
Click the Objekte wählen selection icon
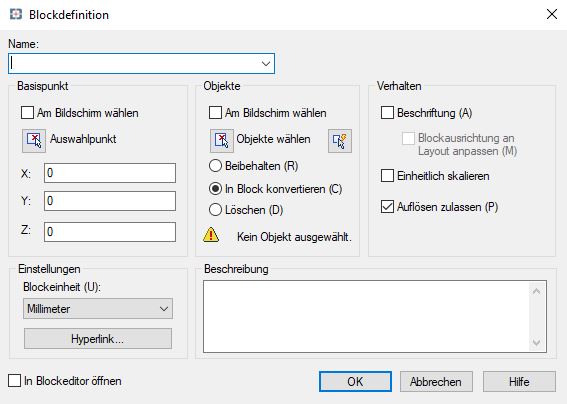[222, 141]
